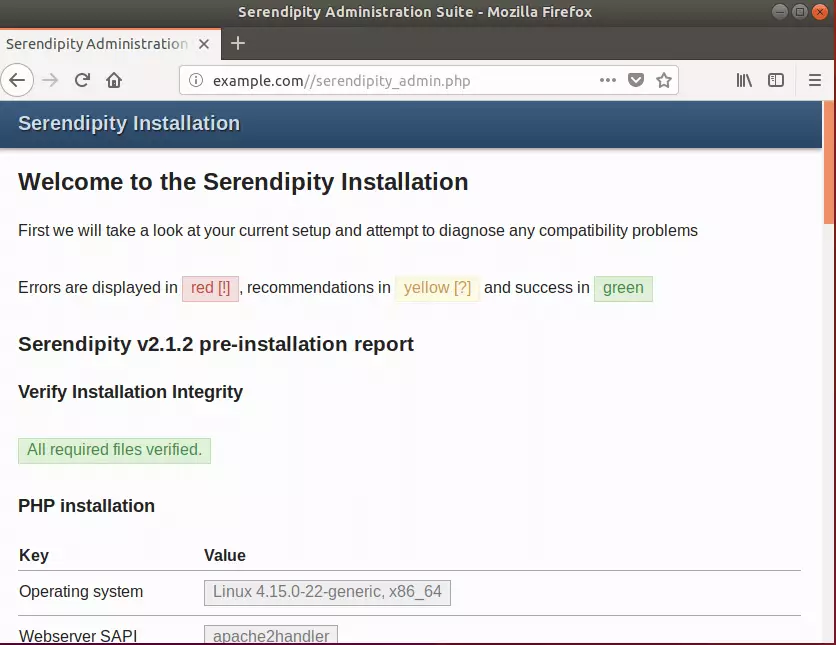Open the Firefox home page
The width and height of the screenshot is (836, 645).
114,80
